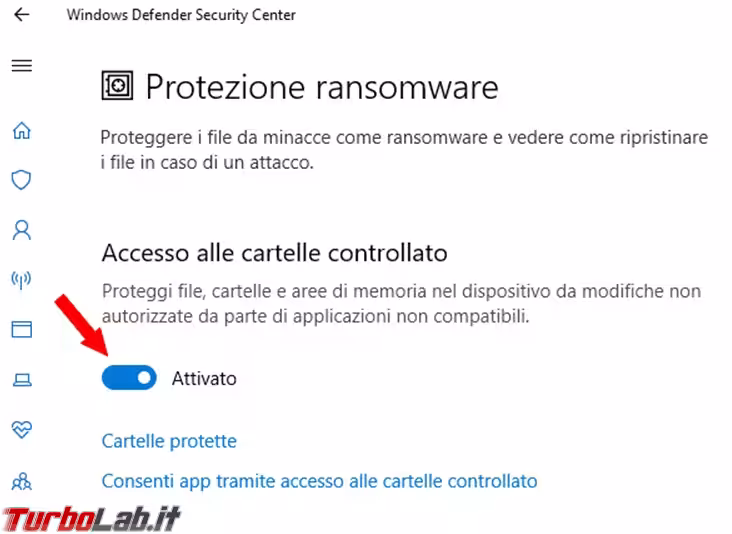Go to the Home section icon
The height and width of the screenshot is (534, 732).
21,131
